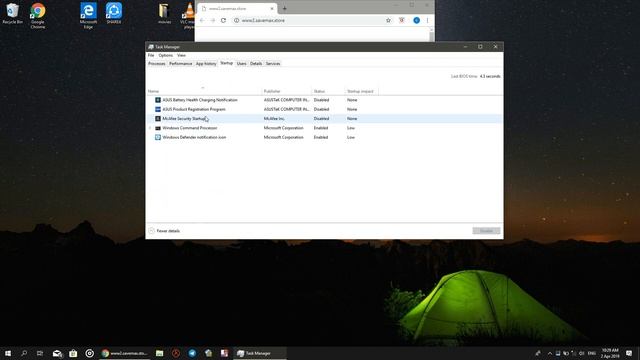Switch to the Services tab

click(x=273, y=64)
